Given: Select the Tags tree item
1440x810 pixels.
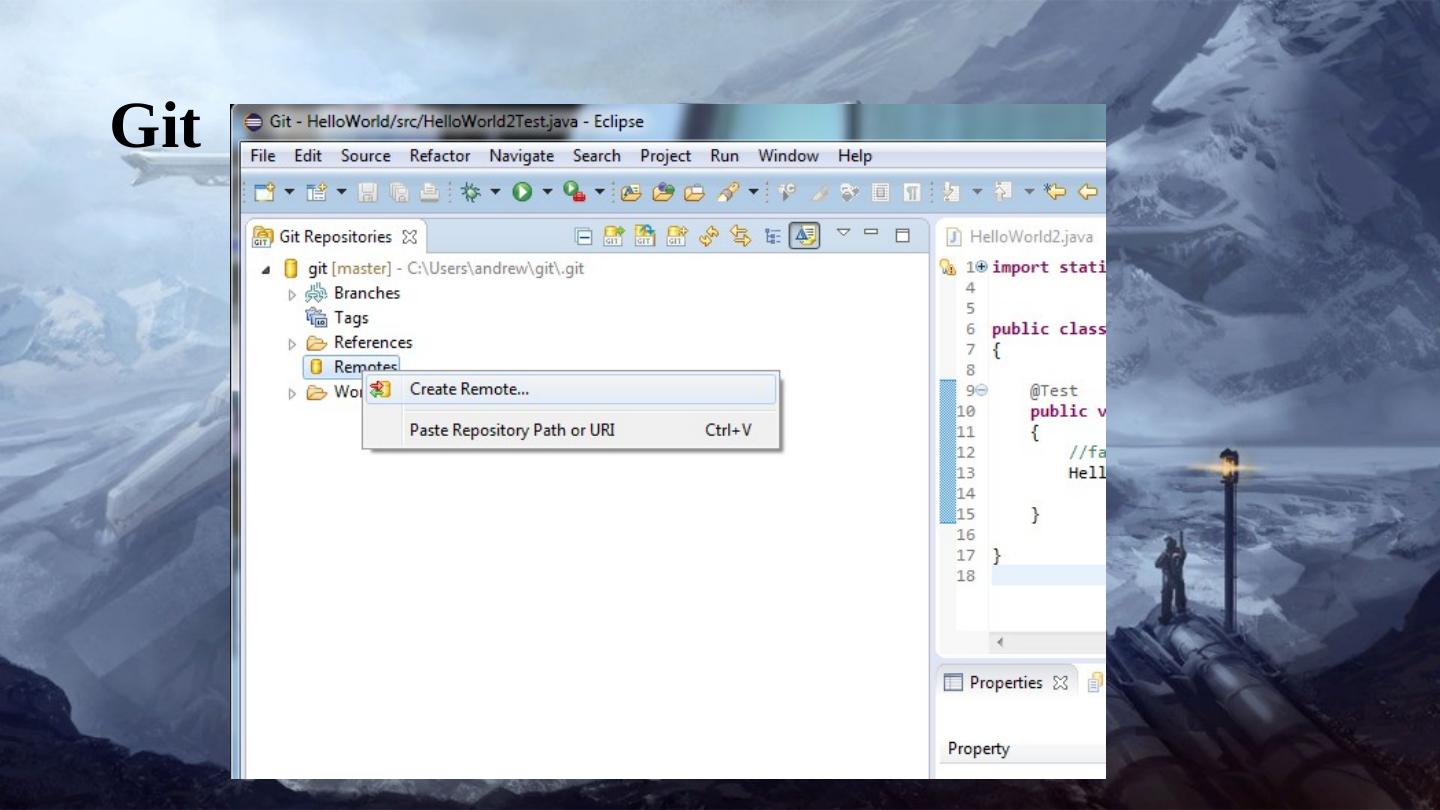Looking at the screenshot, I should click(x=350, y=318).
